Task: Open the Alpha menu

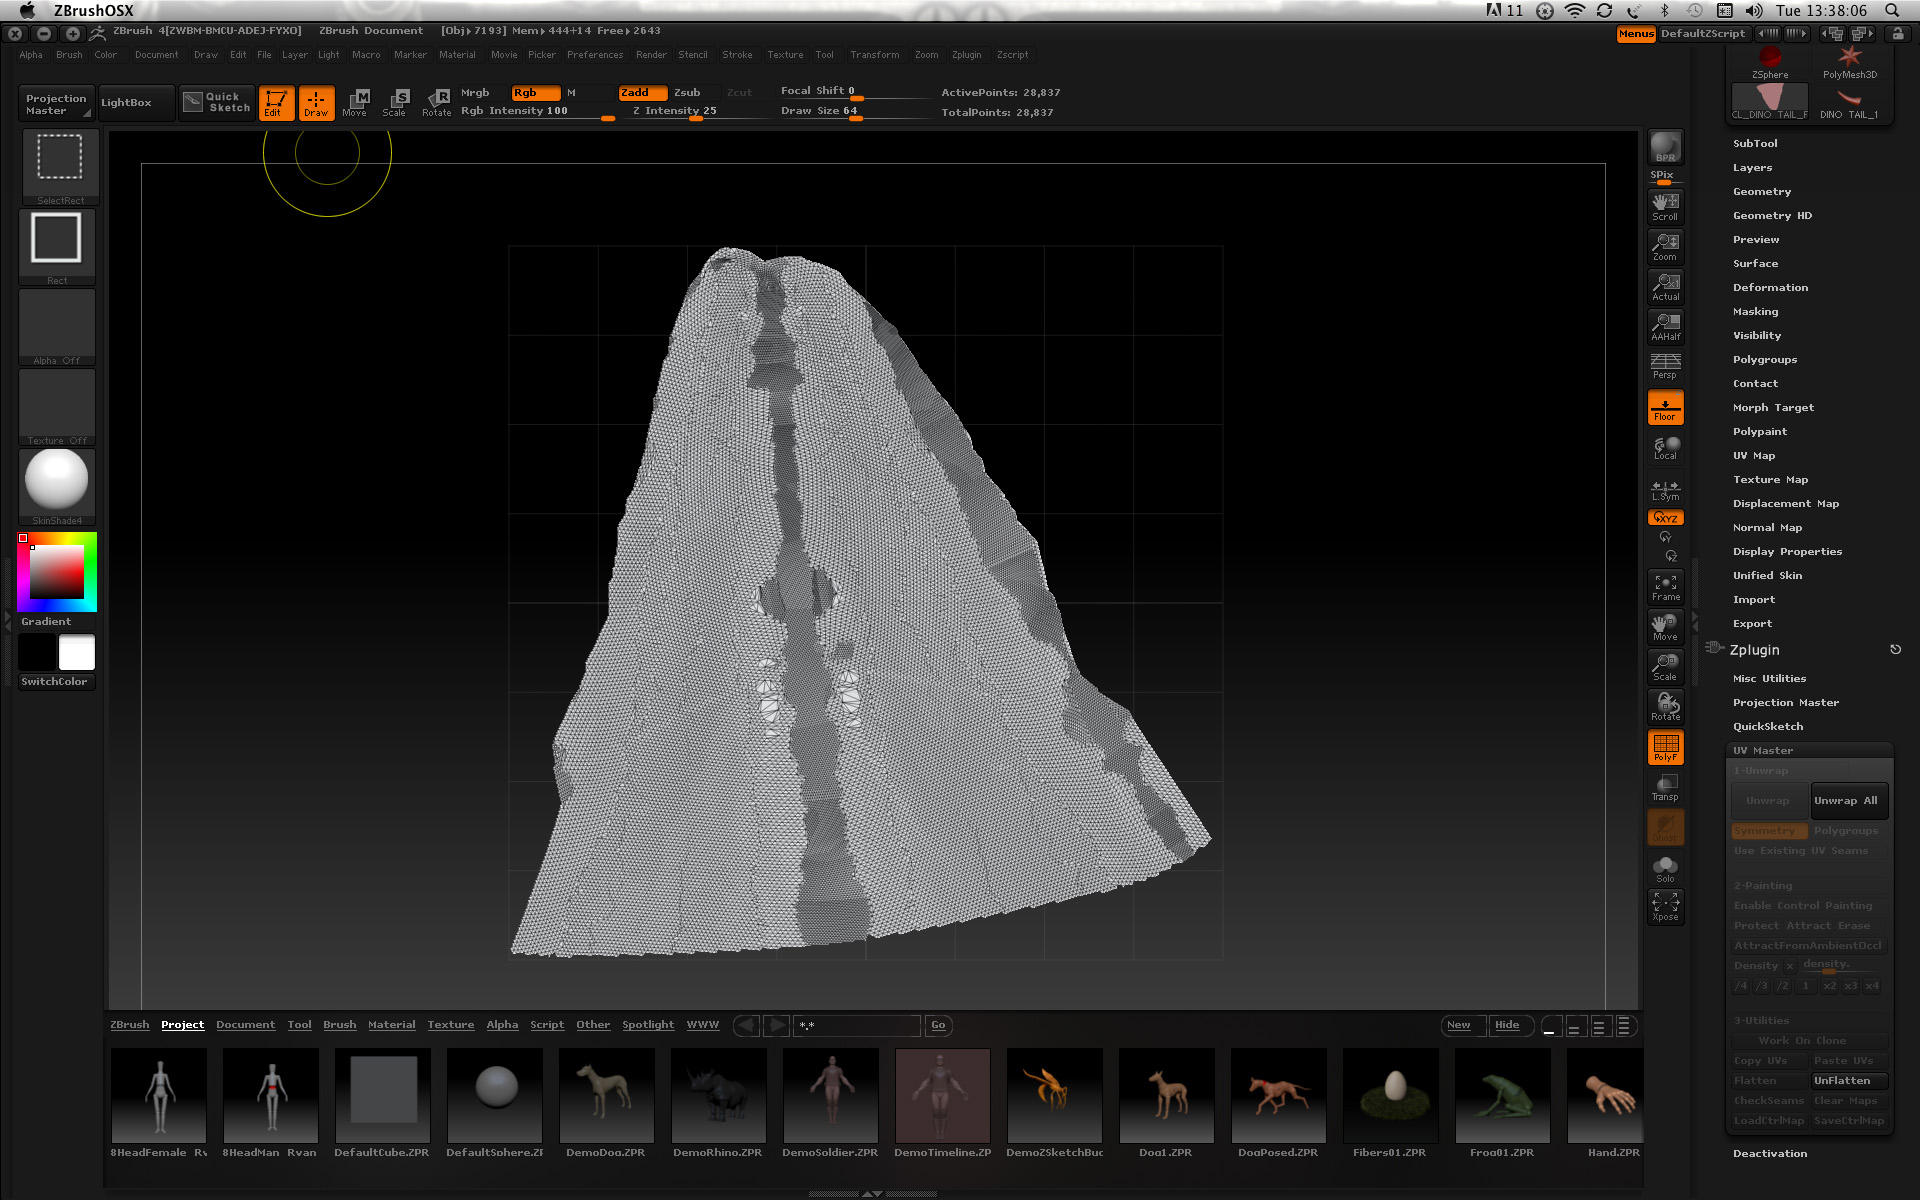Action: [31, 55]
